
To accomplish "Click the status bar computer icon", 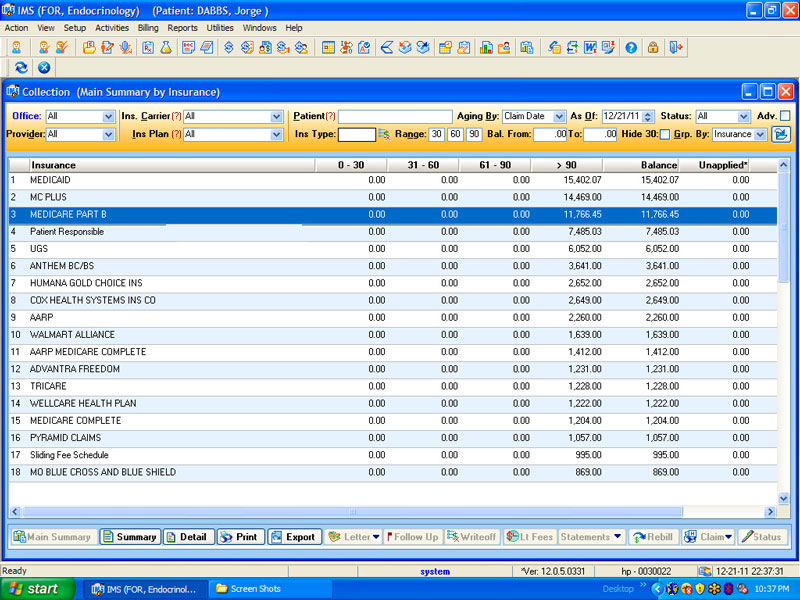I will tap(705, 571).
